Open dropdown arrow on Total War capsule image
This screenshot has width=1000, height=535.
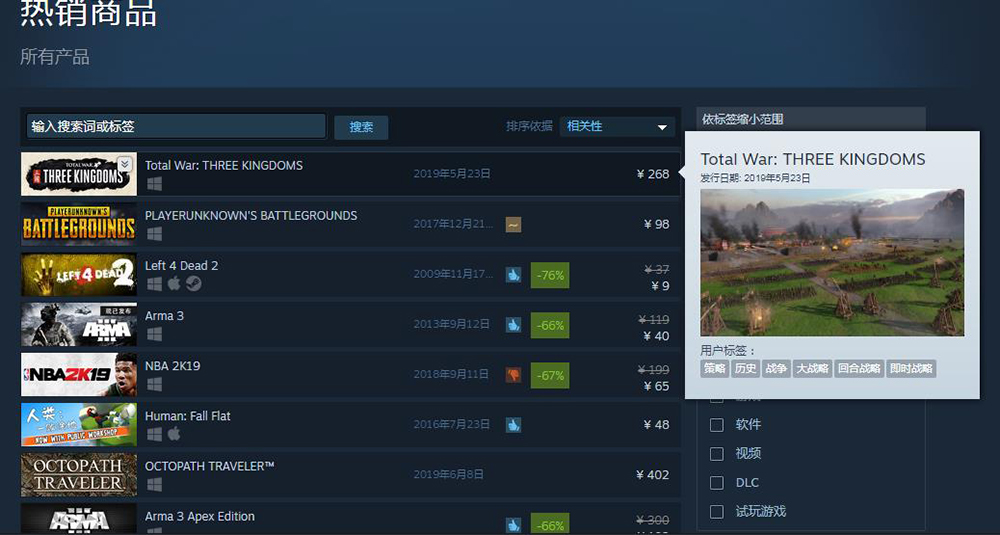[x=125, y=164]
